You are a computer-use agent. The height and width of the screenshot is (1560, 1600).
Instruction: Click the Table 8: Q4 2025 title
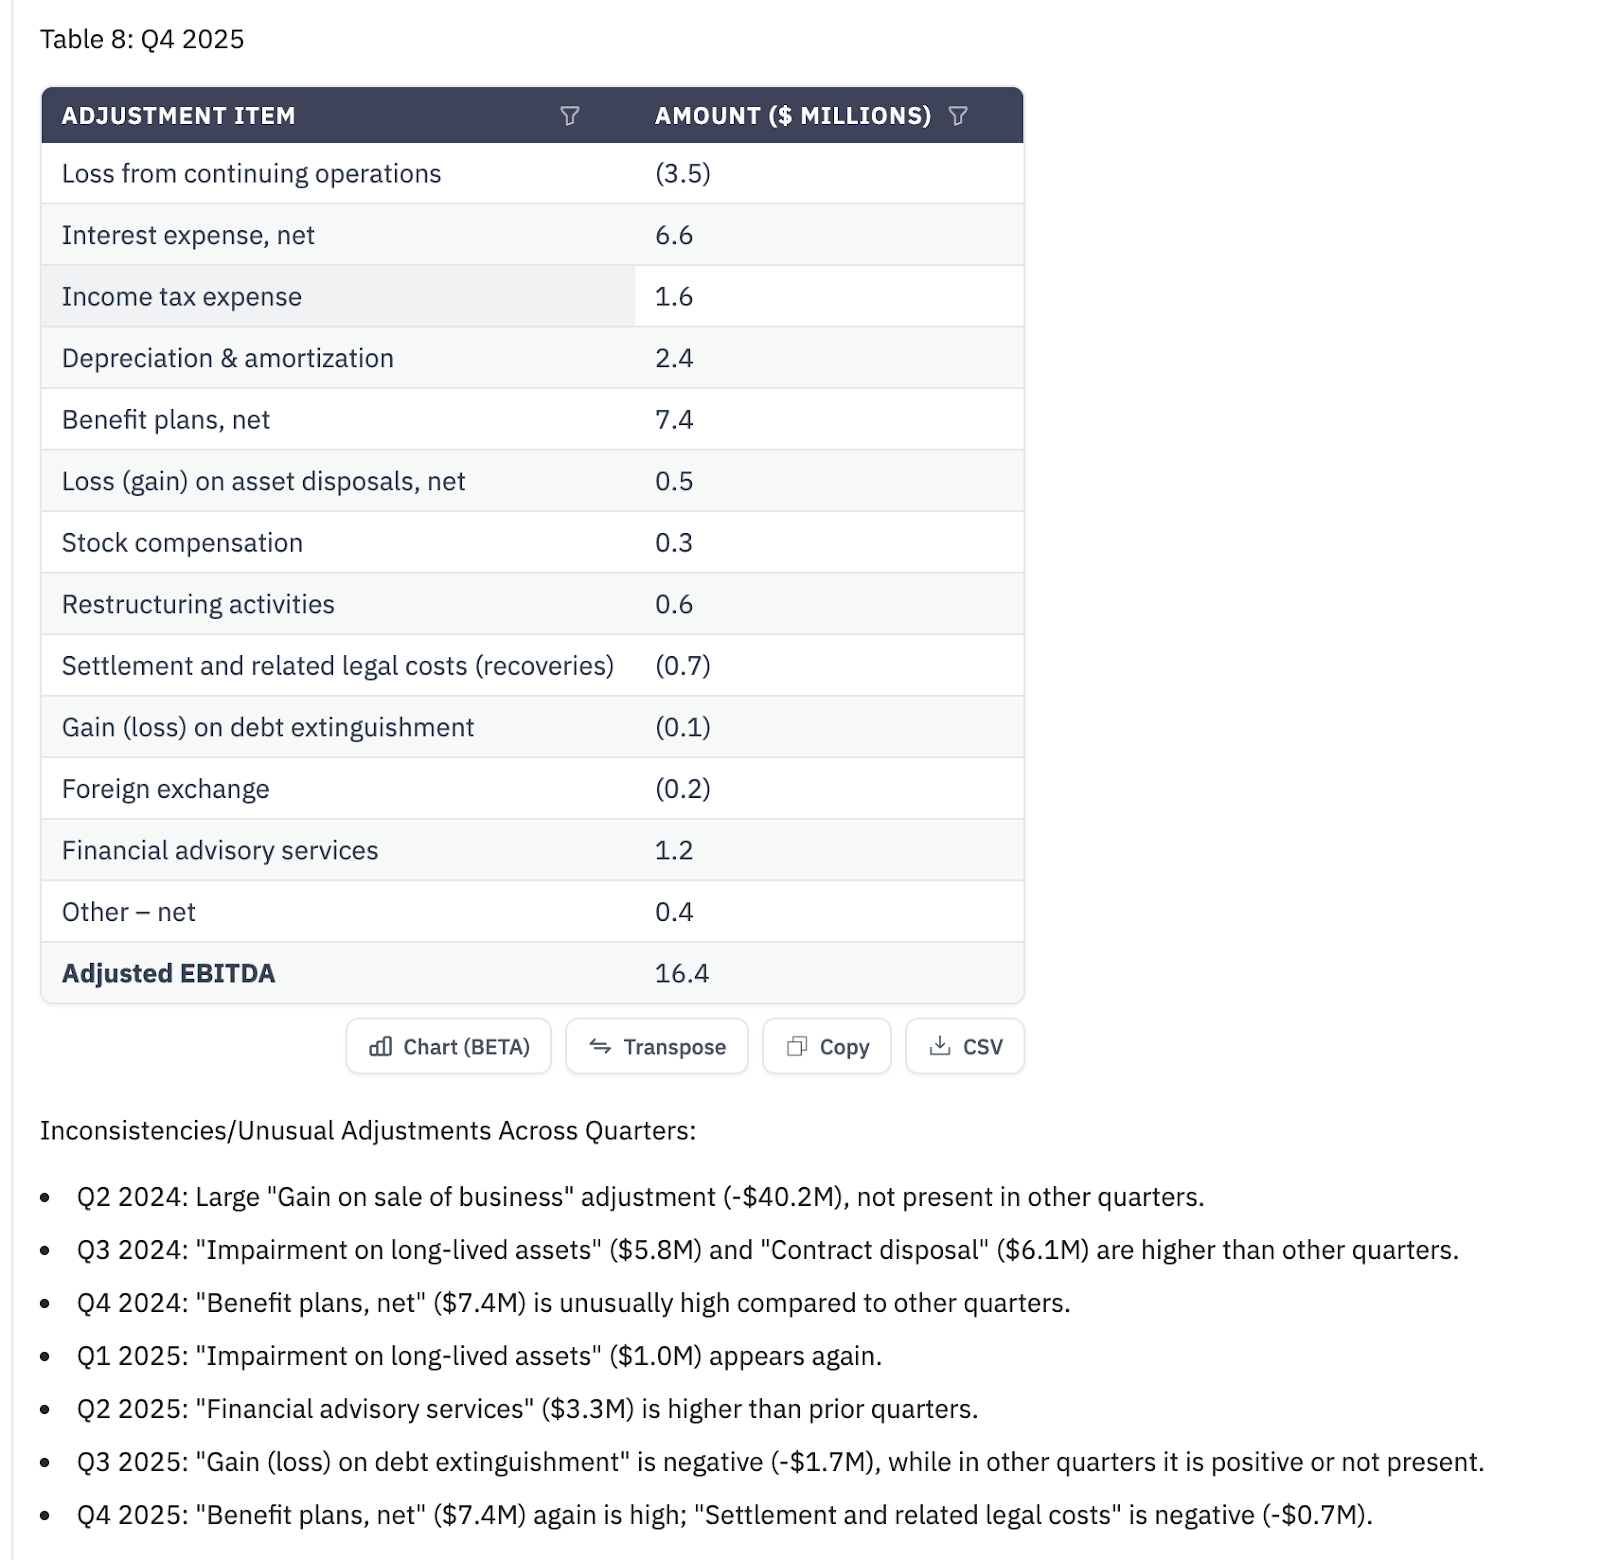[x=142, y=39]
